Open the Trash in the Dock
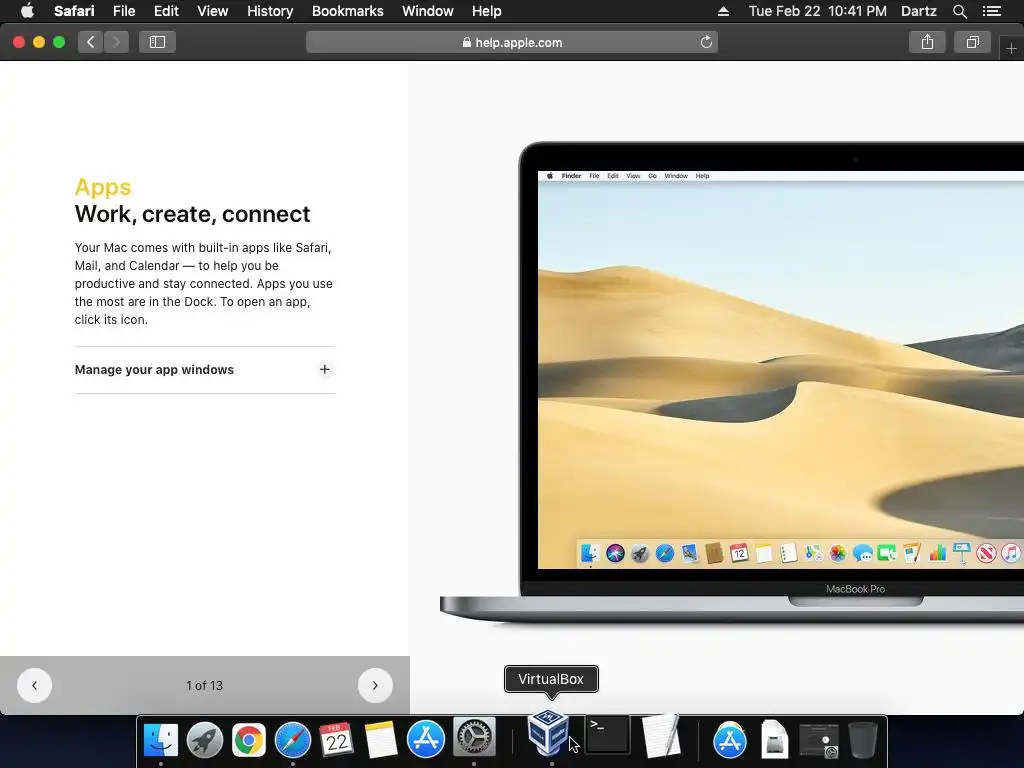This screenshot has height=768, width=1024. coord(863,740)
